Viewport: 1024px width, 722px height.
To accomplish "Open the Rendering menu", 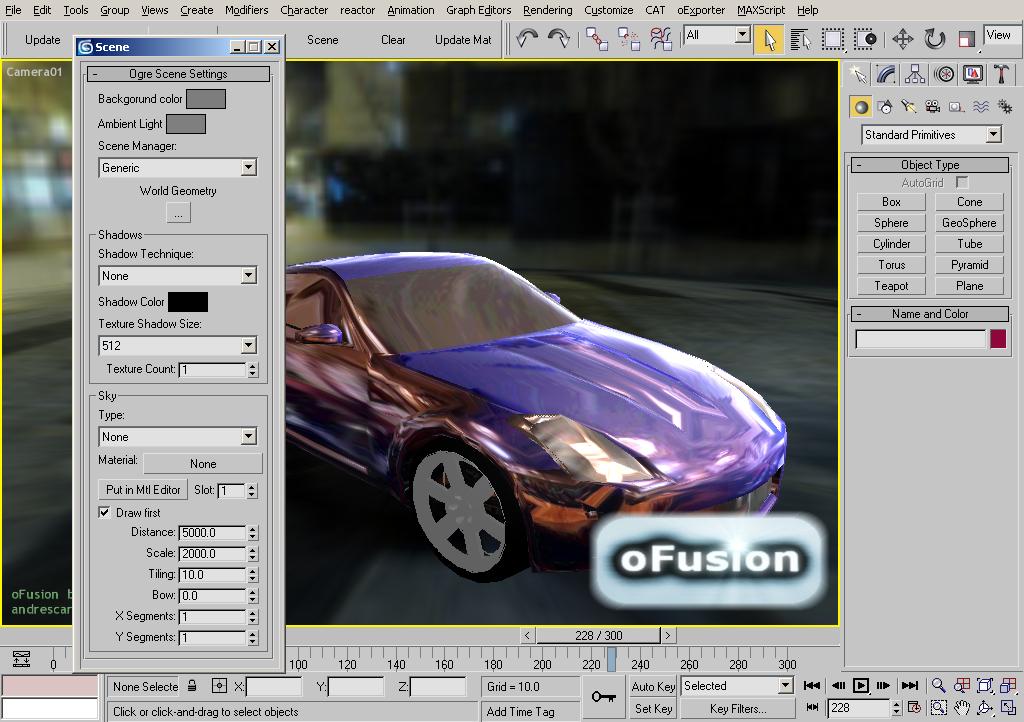I will (547, 10).
